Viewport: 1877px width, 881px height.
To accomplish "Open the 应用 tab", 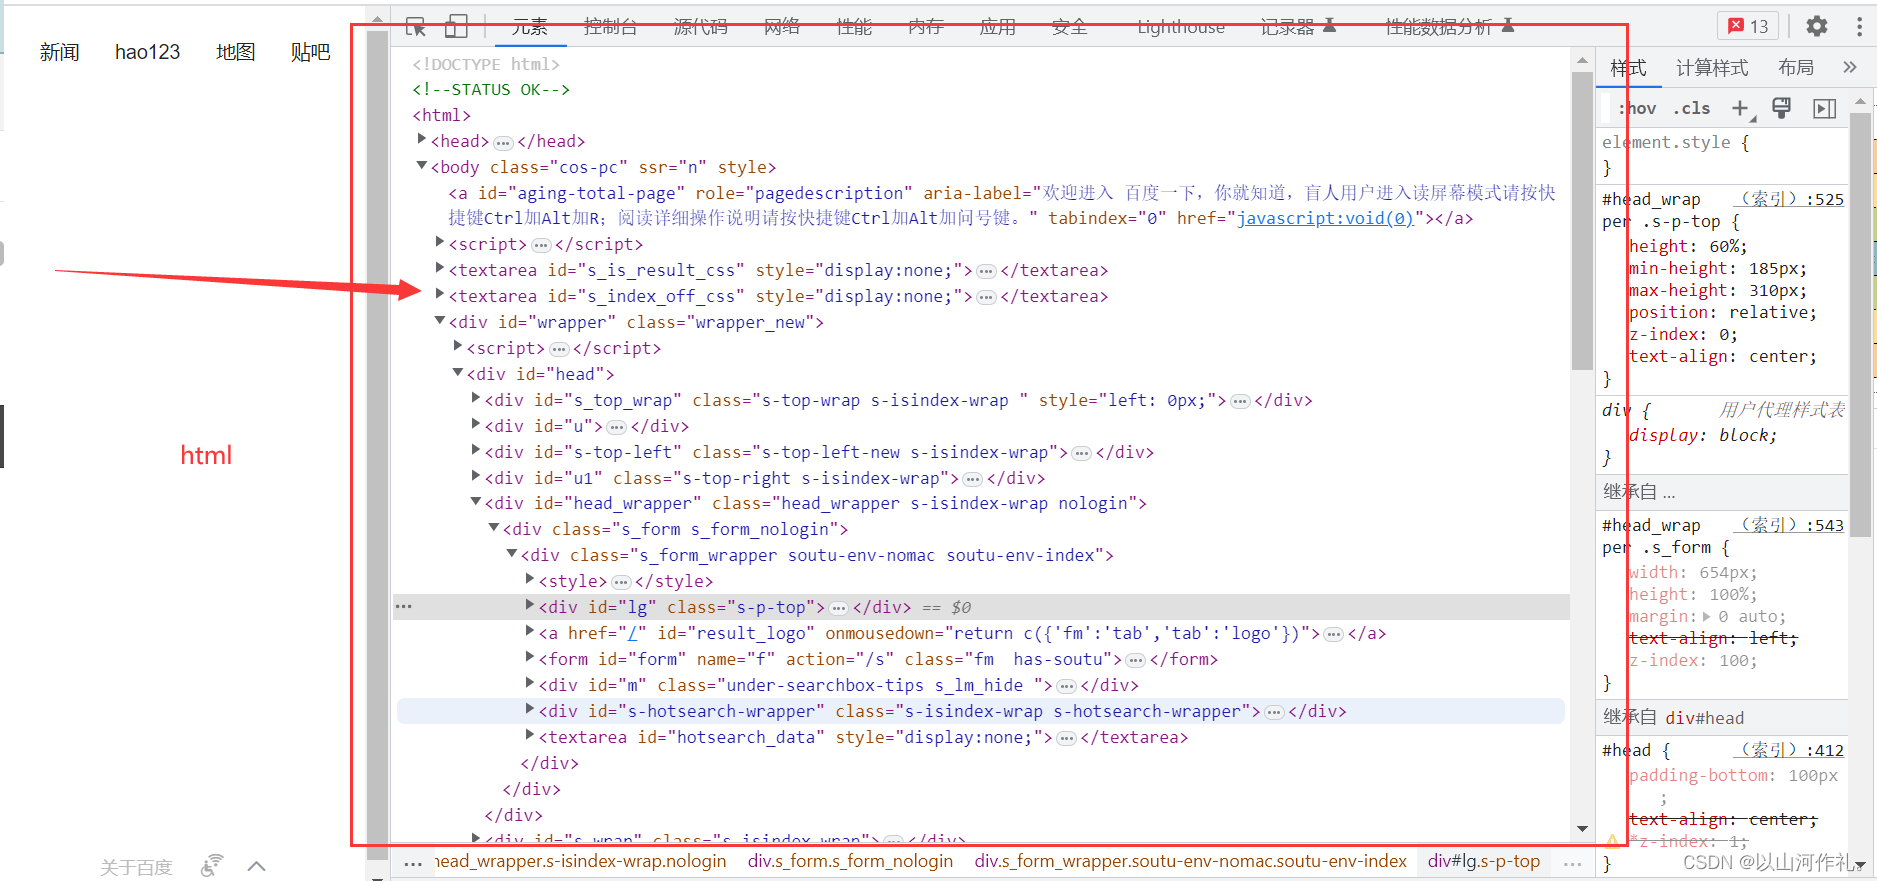I will (x=998, y=27).
